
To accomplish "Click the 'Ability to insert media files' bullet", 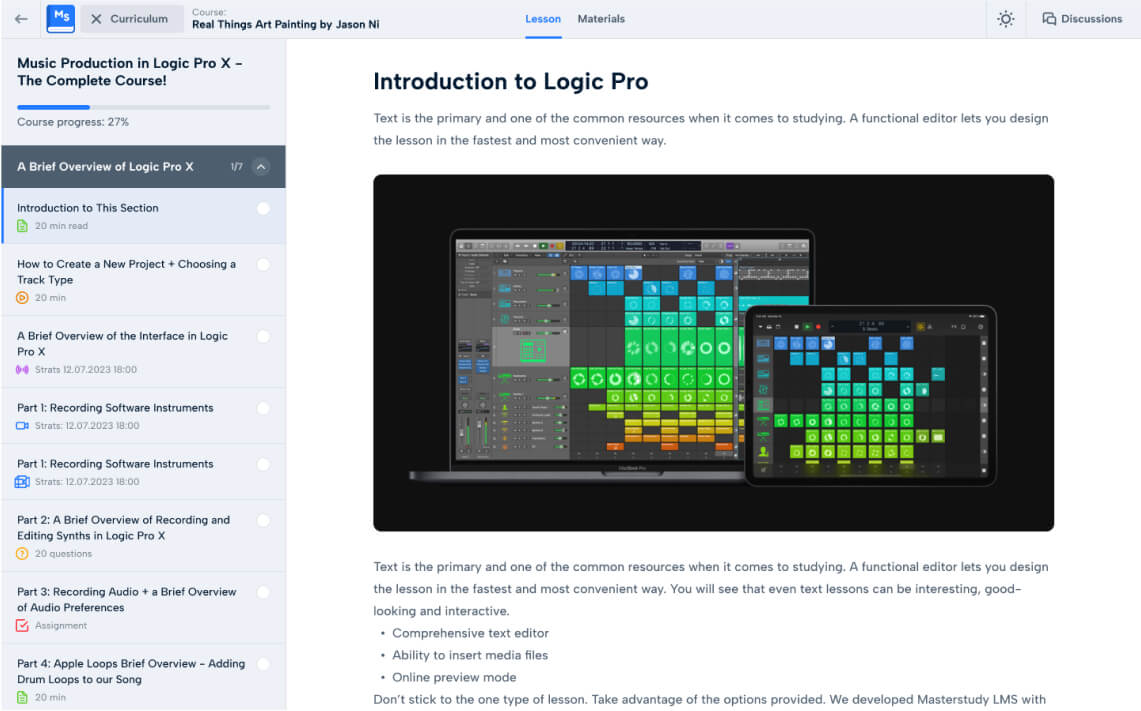I will [x=469, y=655].
